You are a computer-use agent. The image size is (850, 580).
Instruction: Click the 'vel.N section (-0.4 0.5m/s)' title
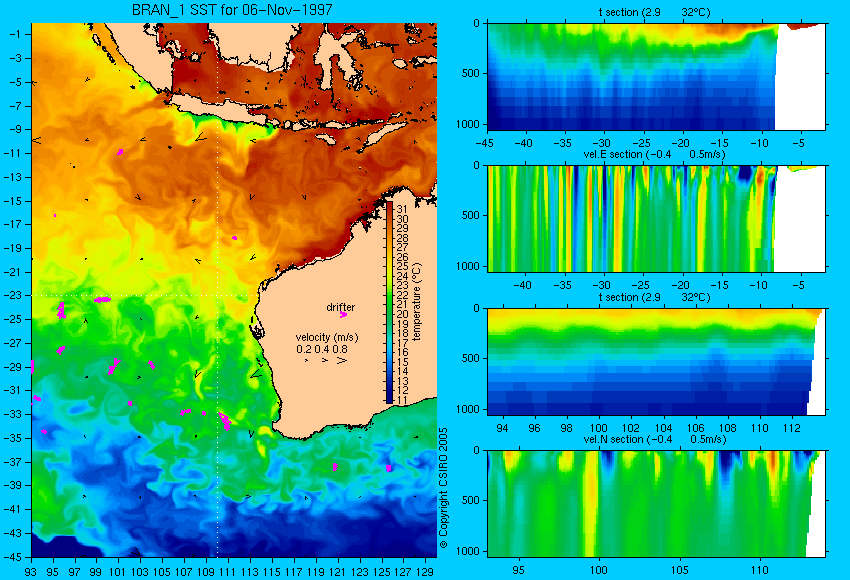click(654, 439)
